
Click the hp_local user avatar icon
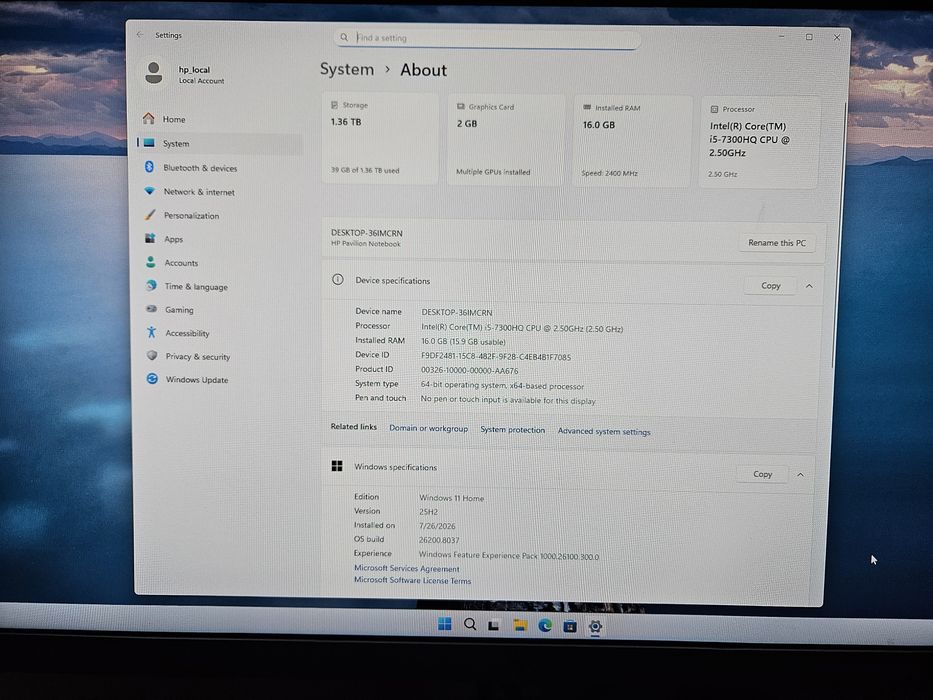click(154, 73)
